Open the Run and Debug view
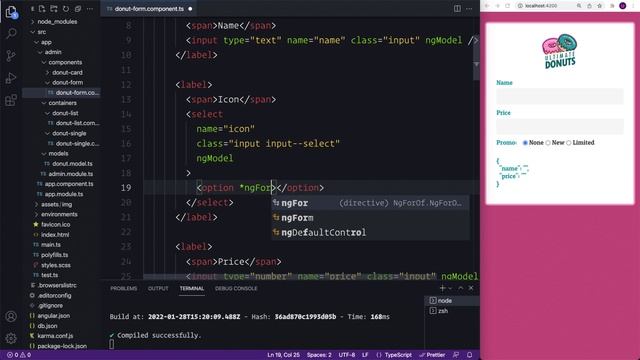640x360 pixels. [11, 78]
